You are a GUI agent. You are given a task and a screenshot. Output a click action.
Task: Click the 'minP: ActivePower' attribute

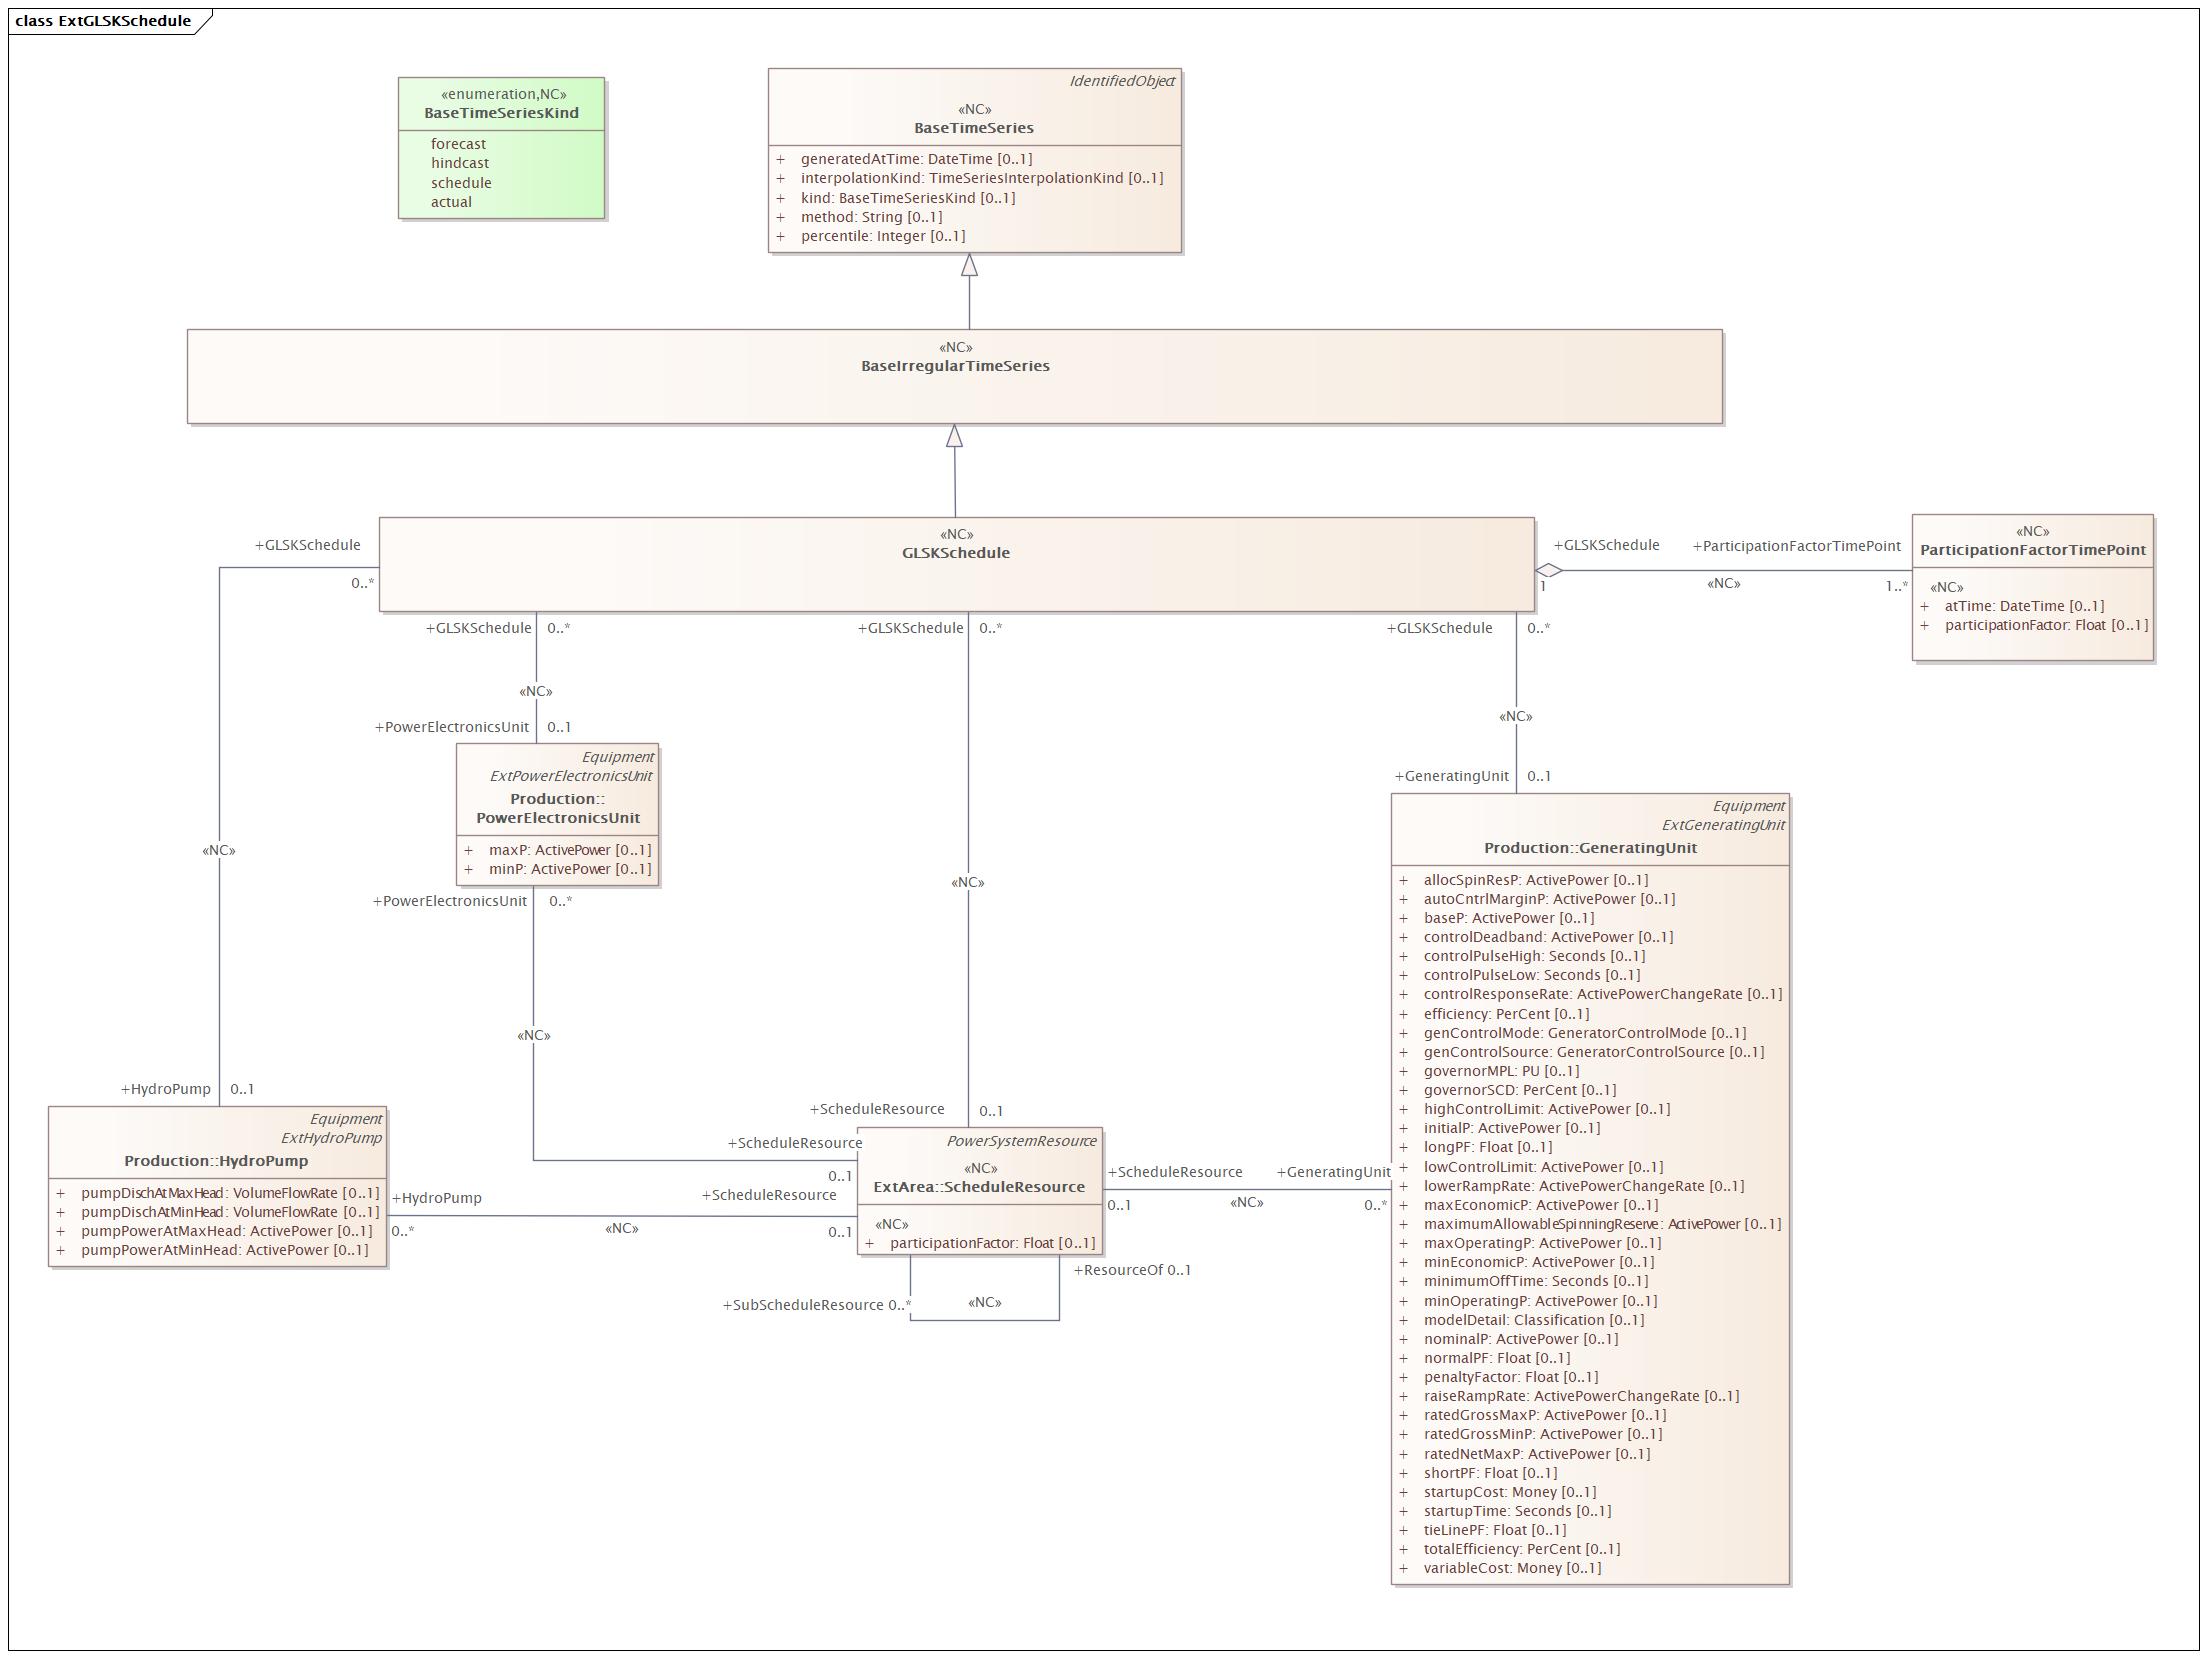click(x=570, y=869)
